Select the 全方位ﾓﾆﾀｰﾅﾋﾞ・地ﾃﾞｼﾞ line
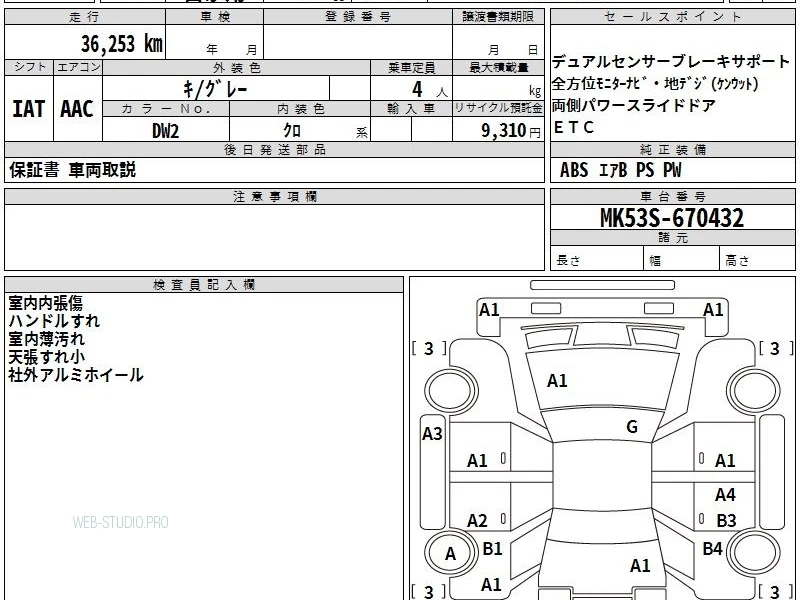Viewport: 800px width, 600px height. [x=655, y=84]
